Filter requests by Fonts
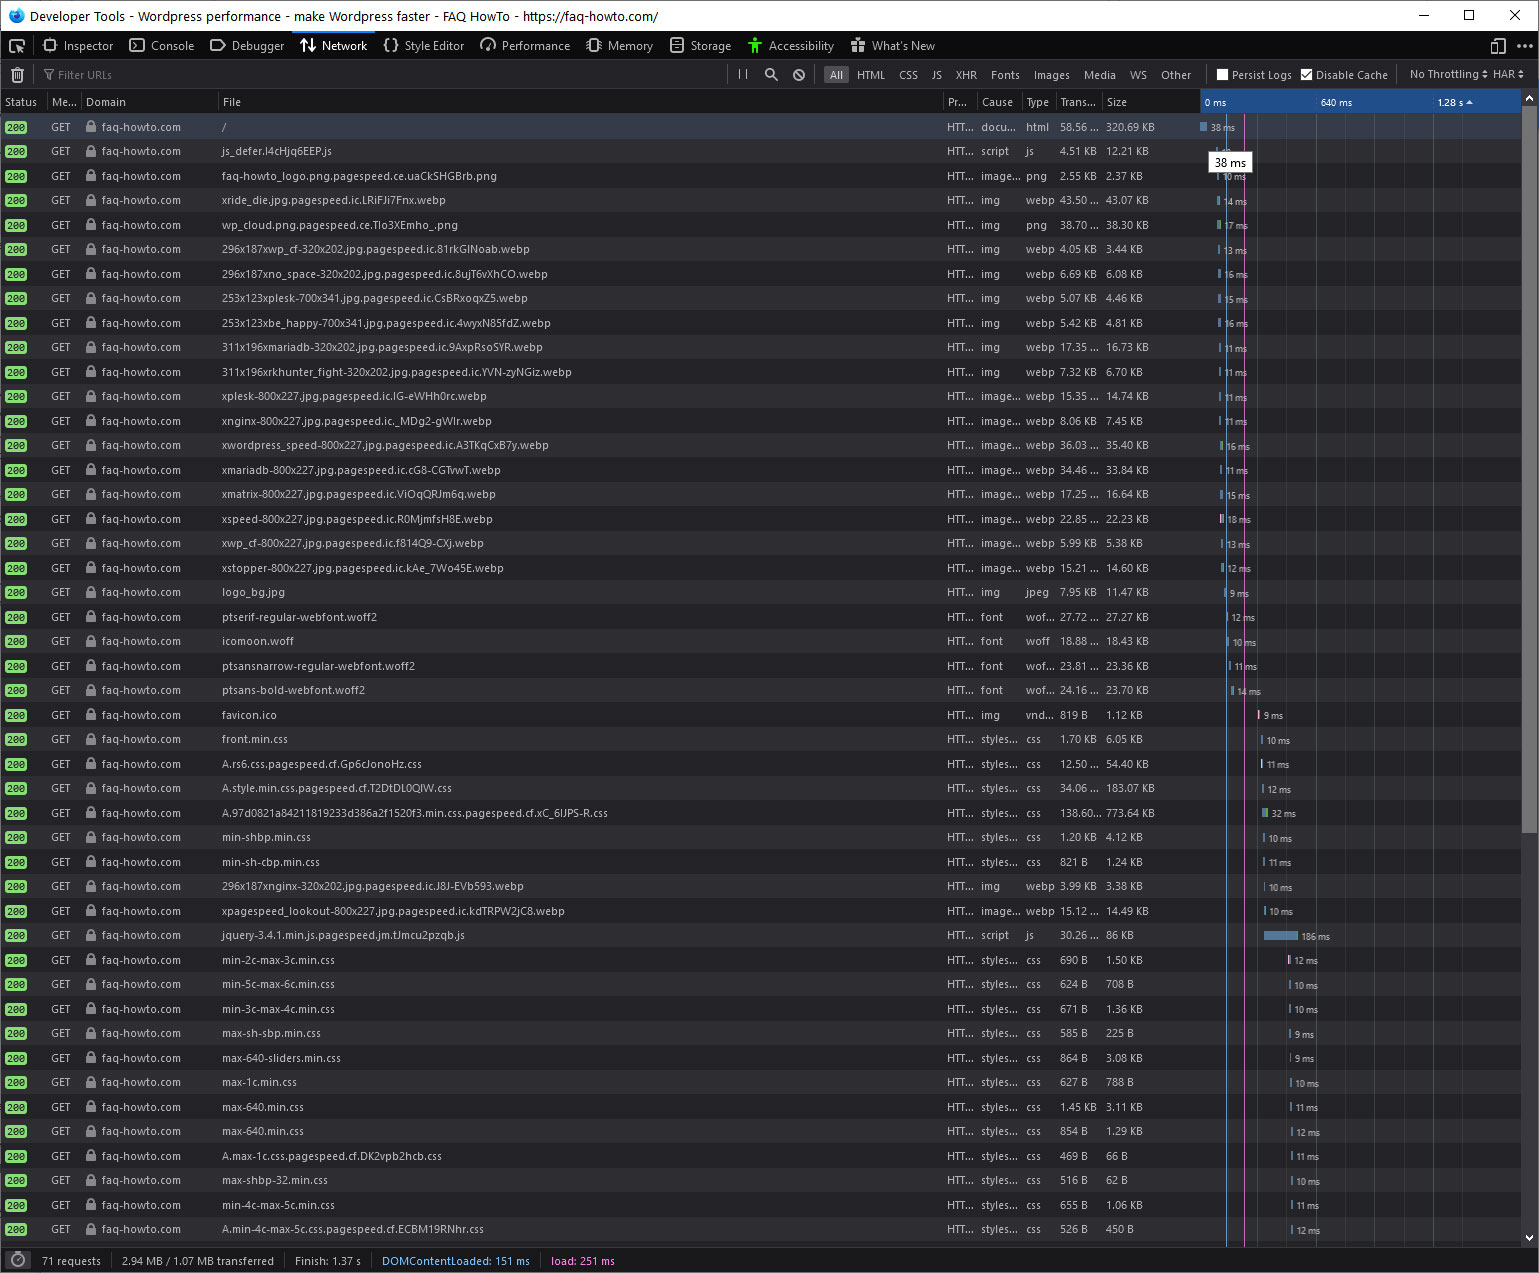Viewport: 1539px width, 1273px height. coord(1005,75)
